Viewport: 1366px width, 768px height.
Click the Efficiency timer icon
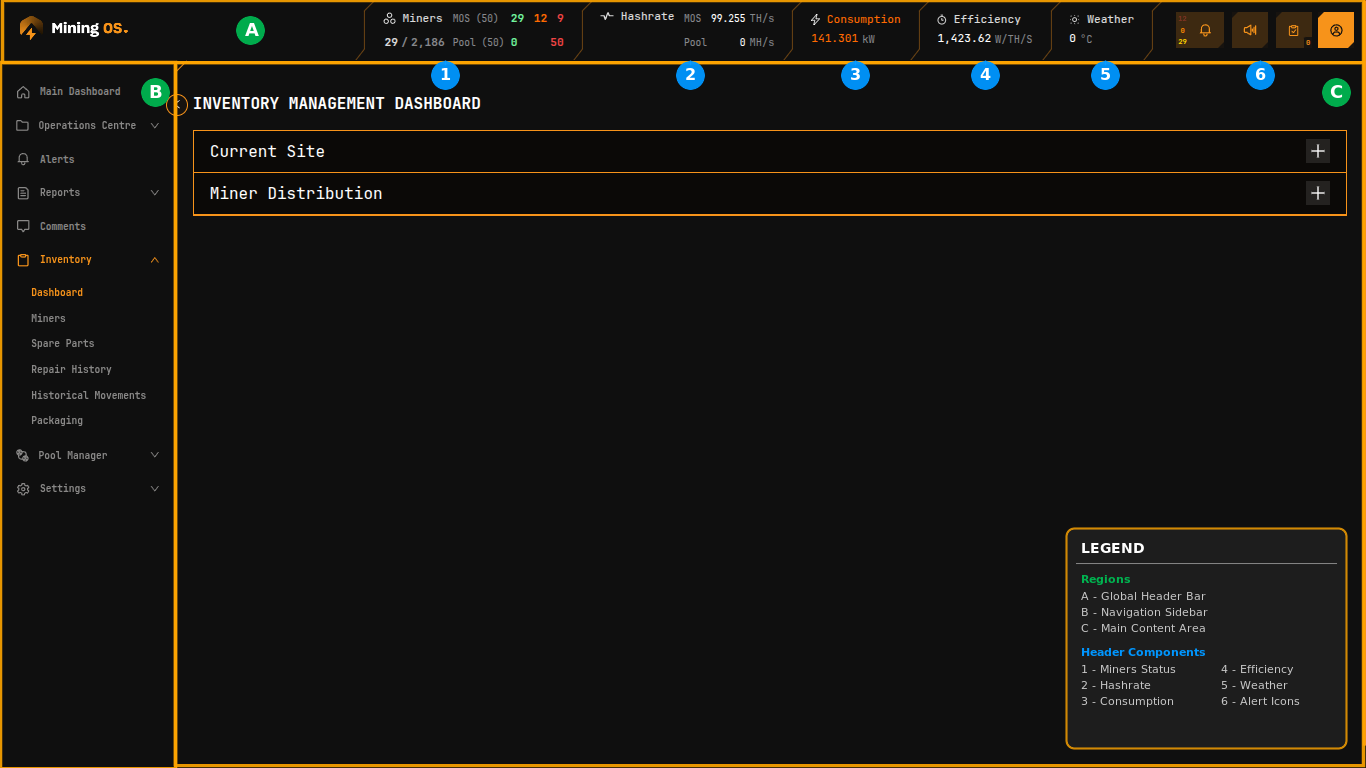pos(939,19)
